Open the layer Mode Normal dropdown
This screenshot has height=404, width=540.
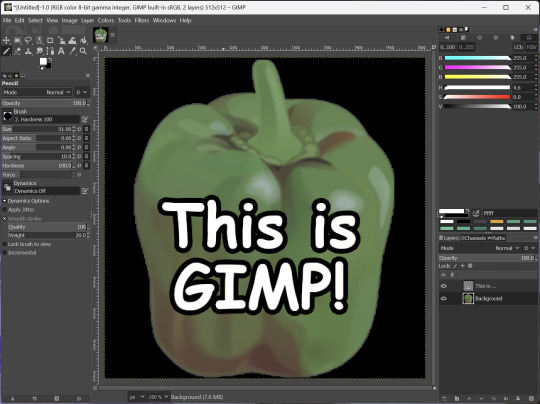(480, 248)
